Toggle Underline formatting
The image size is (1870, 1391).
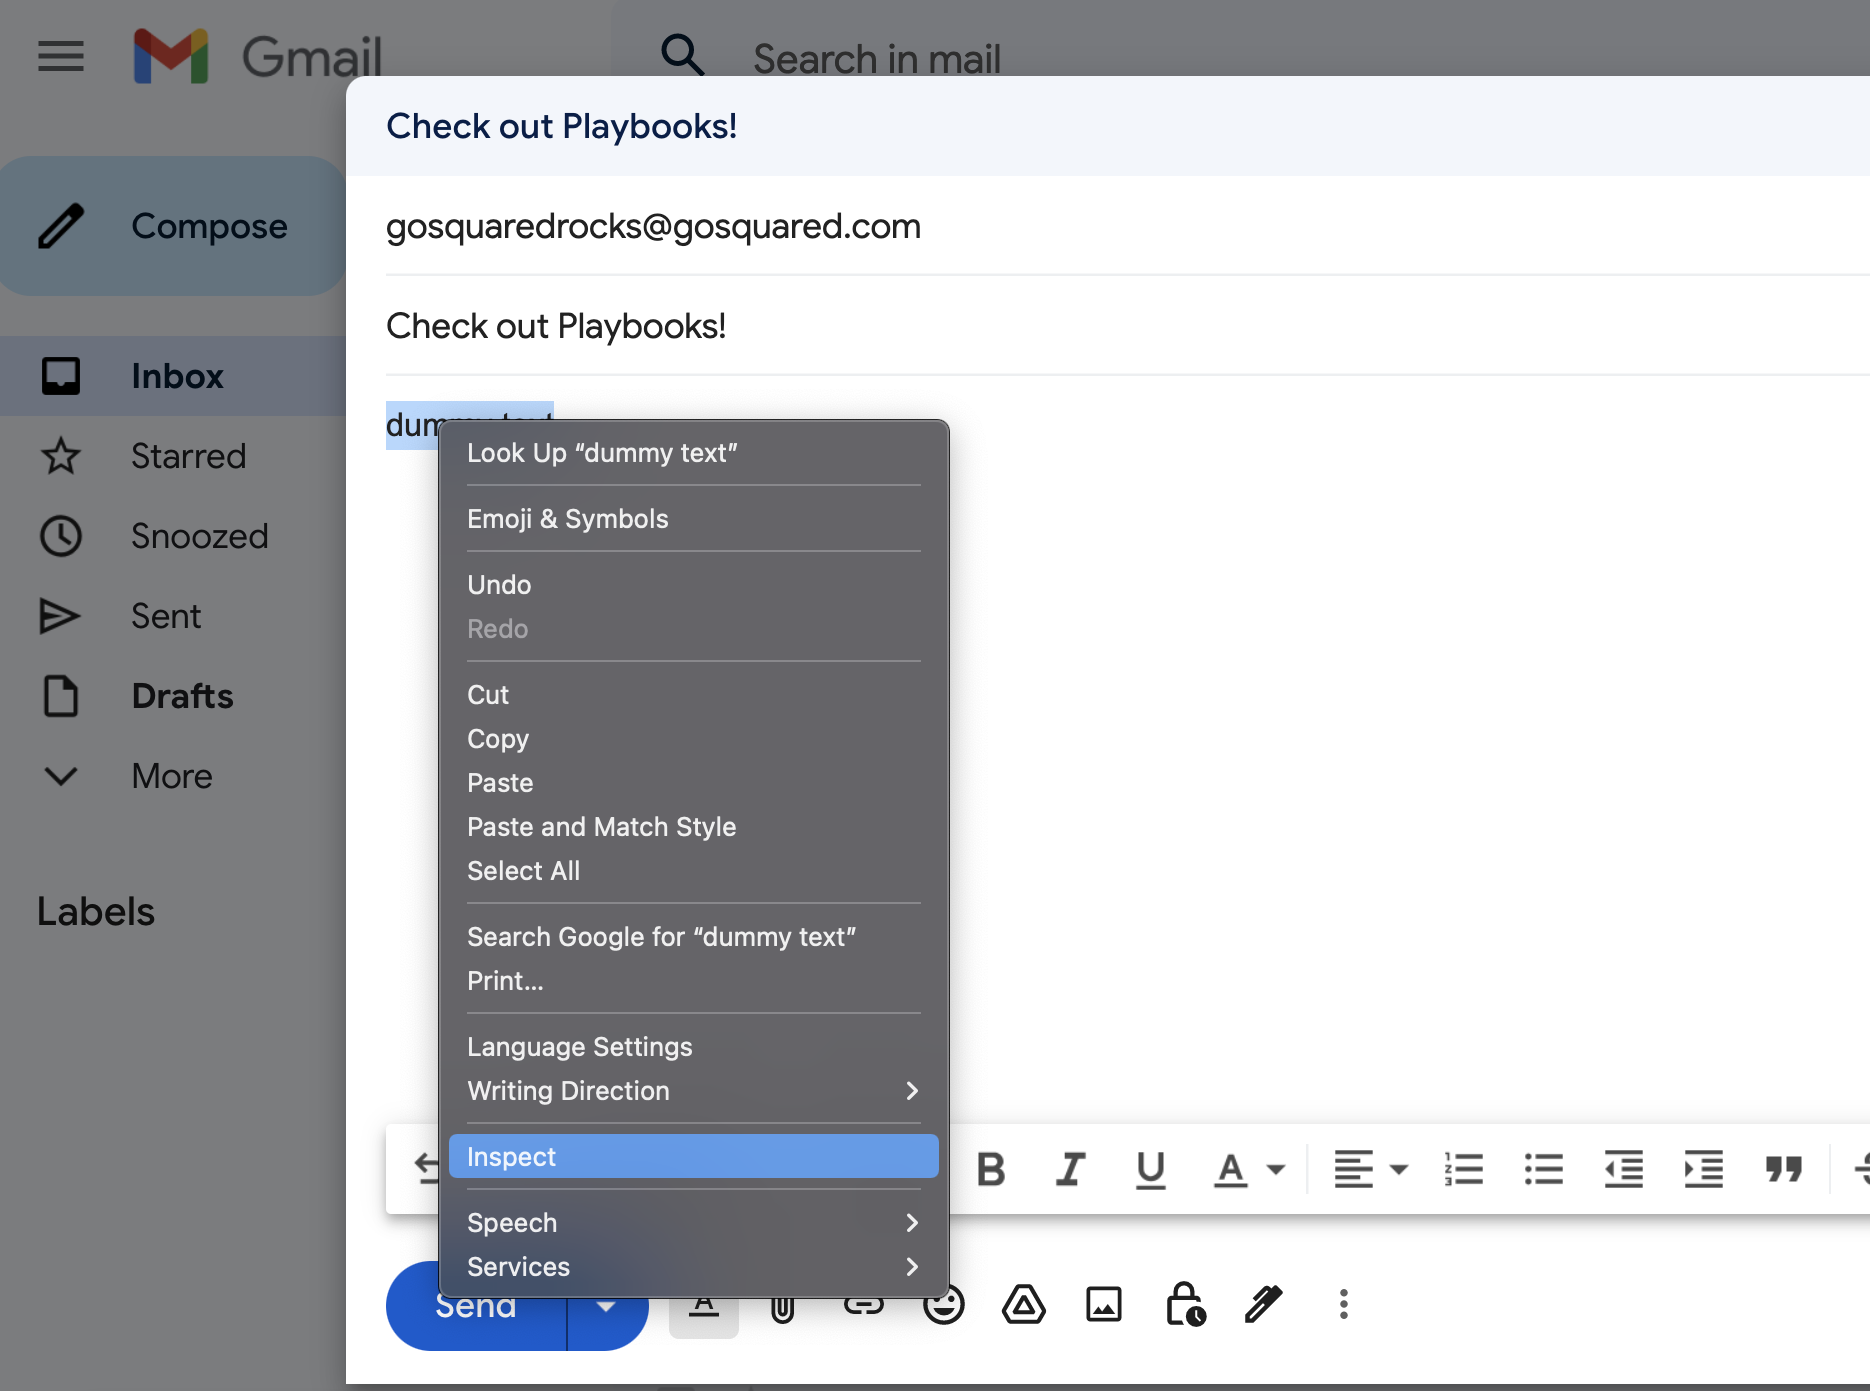pos(1151,1169)
